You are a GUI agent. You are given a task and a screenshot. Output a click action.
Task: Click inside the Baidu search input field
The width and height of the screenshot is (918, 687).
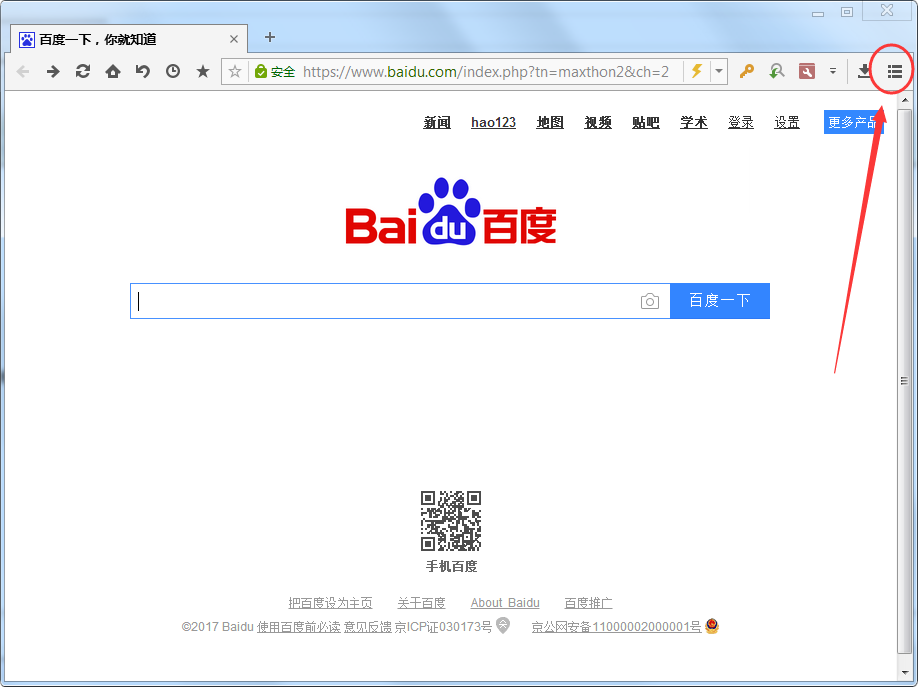pyautogui.click(x=380, y=300)
